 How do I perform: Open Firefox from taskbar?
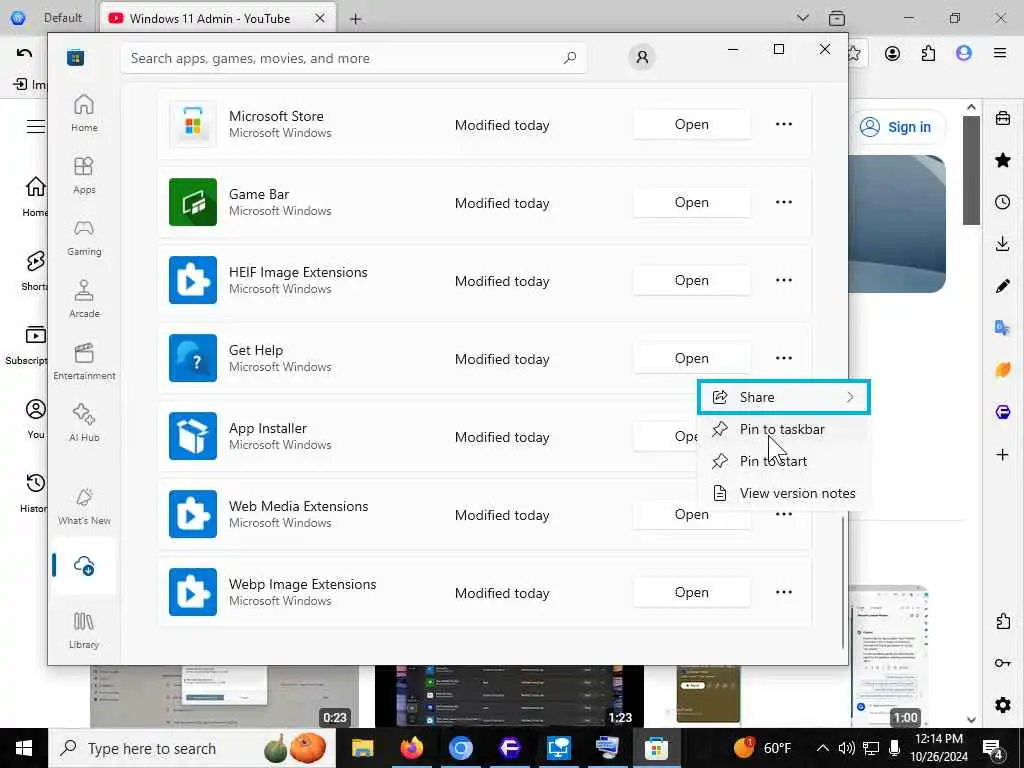coord(411,748)
